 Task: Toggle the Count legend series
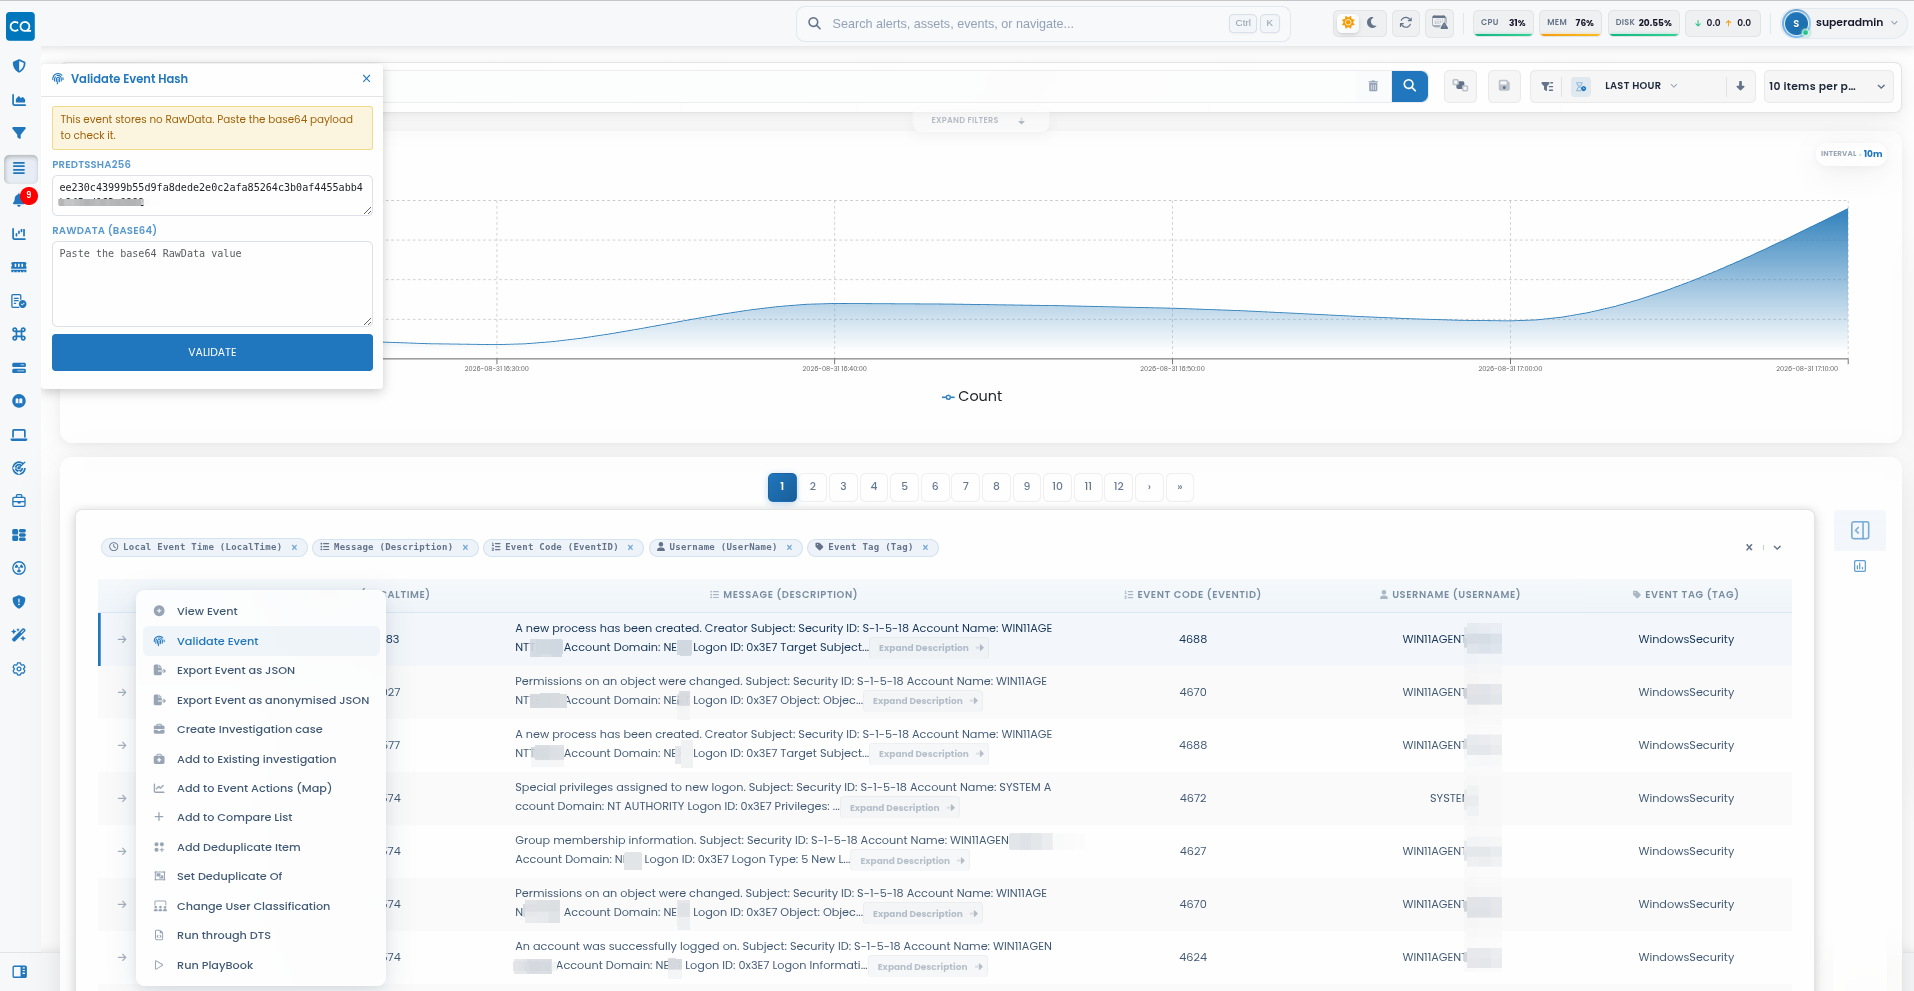click(x=972, y=397)
